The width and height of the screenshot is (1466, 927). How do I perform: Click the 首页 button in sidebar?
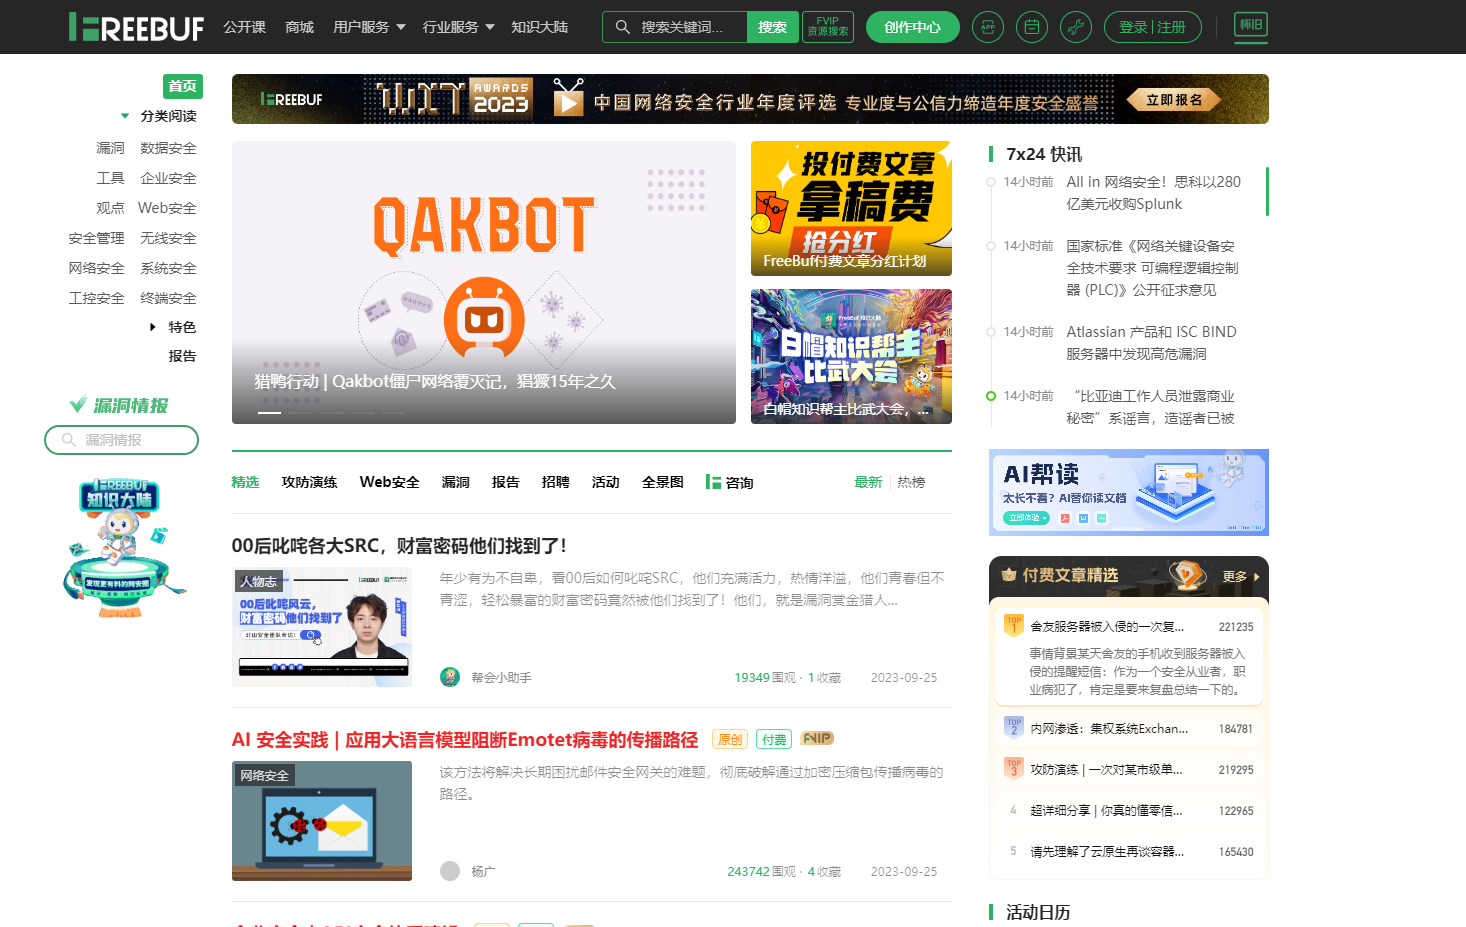coord(183,86)
